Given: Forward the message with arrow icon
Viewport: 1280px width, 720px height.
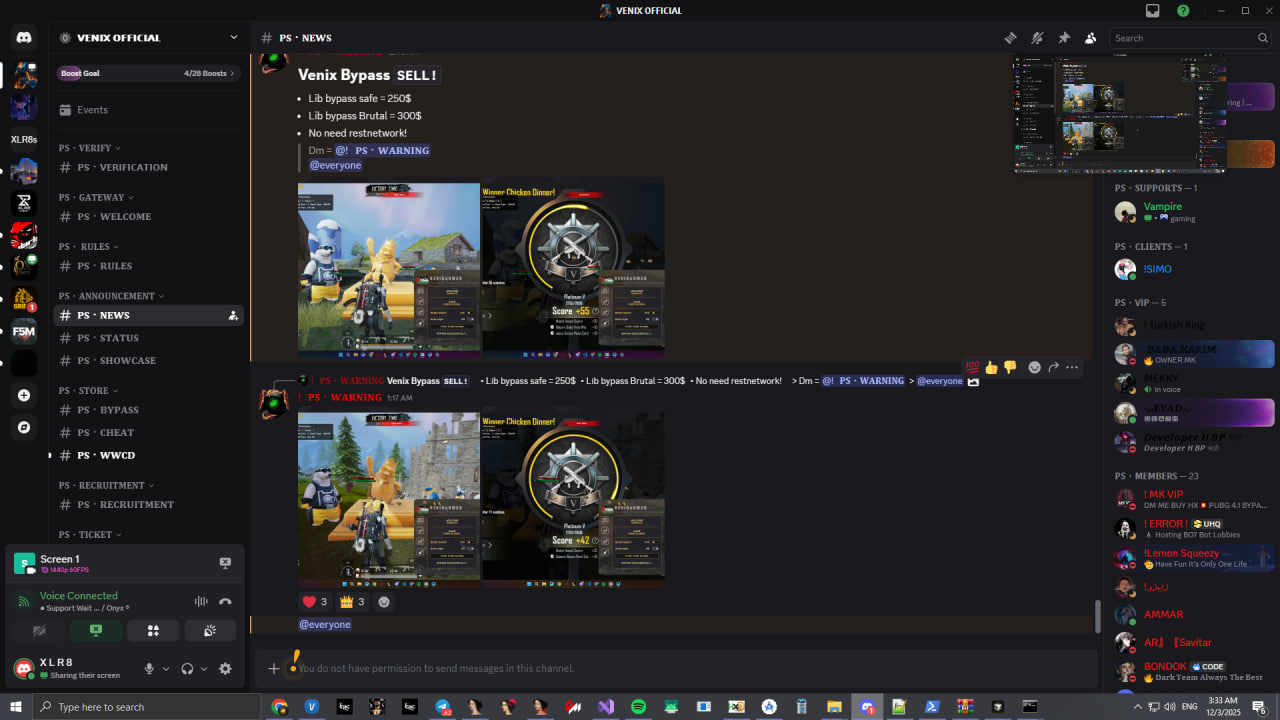Looking at the screenshot, I should 1053,367.
